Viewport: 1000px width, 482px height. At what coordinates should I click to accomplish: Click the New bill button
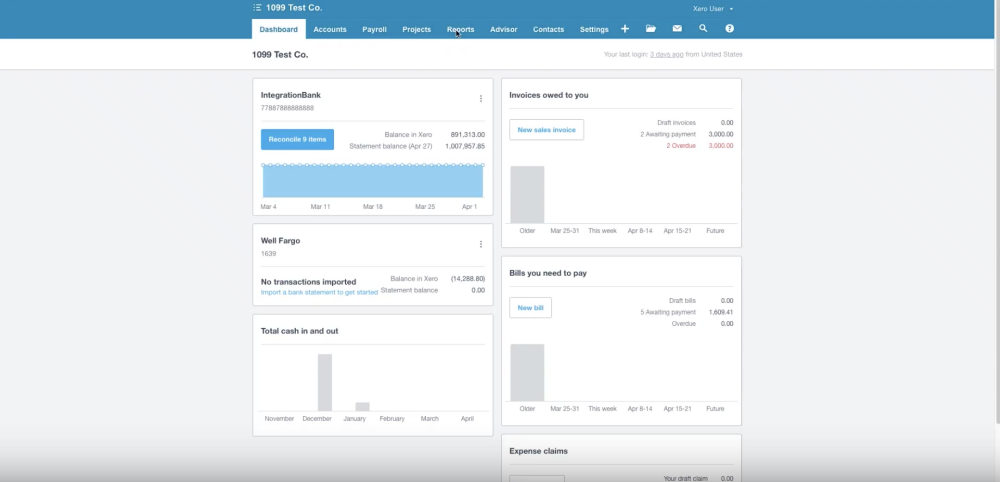tap(531, 307)
